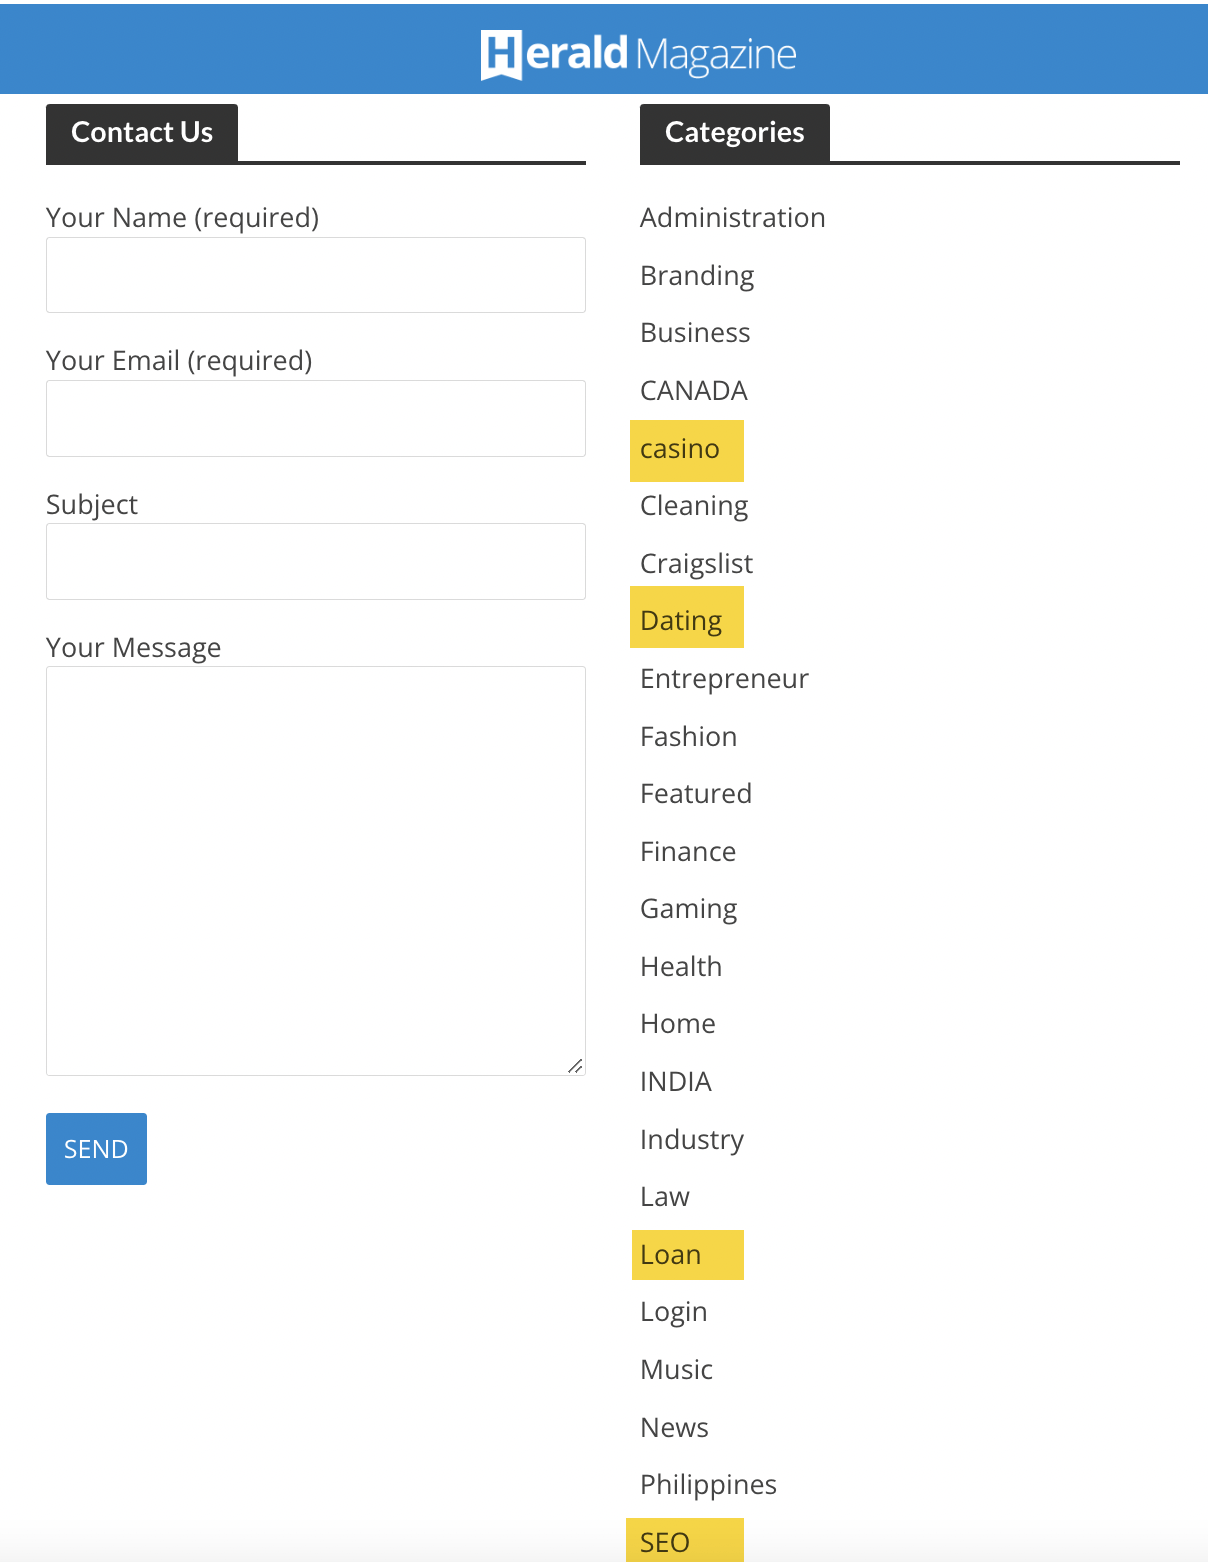Click the Herald Magazine logo
Screen dimensions: 1208x1562
(x=638, y=54)
